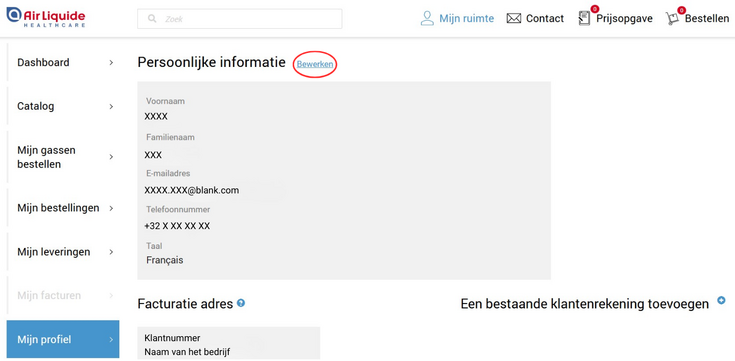735x361 pixels.
Task: Click the Klantnummer label
Action: coord(172,338)
